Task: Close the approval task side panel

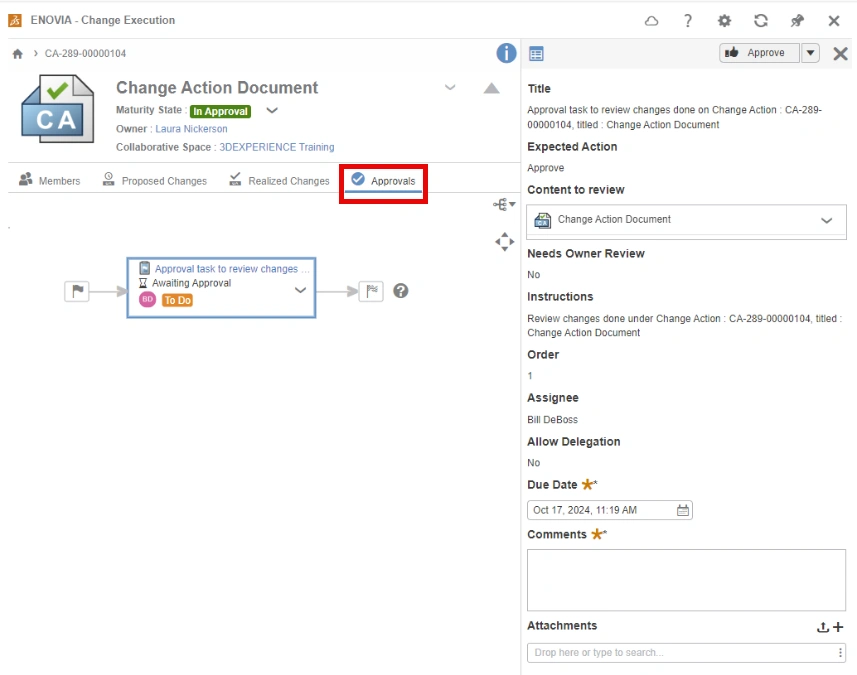Action: click(841, 54)
